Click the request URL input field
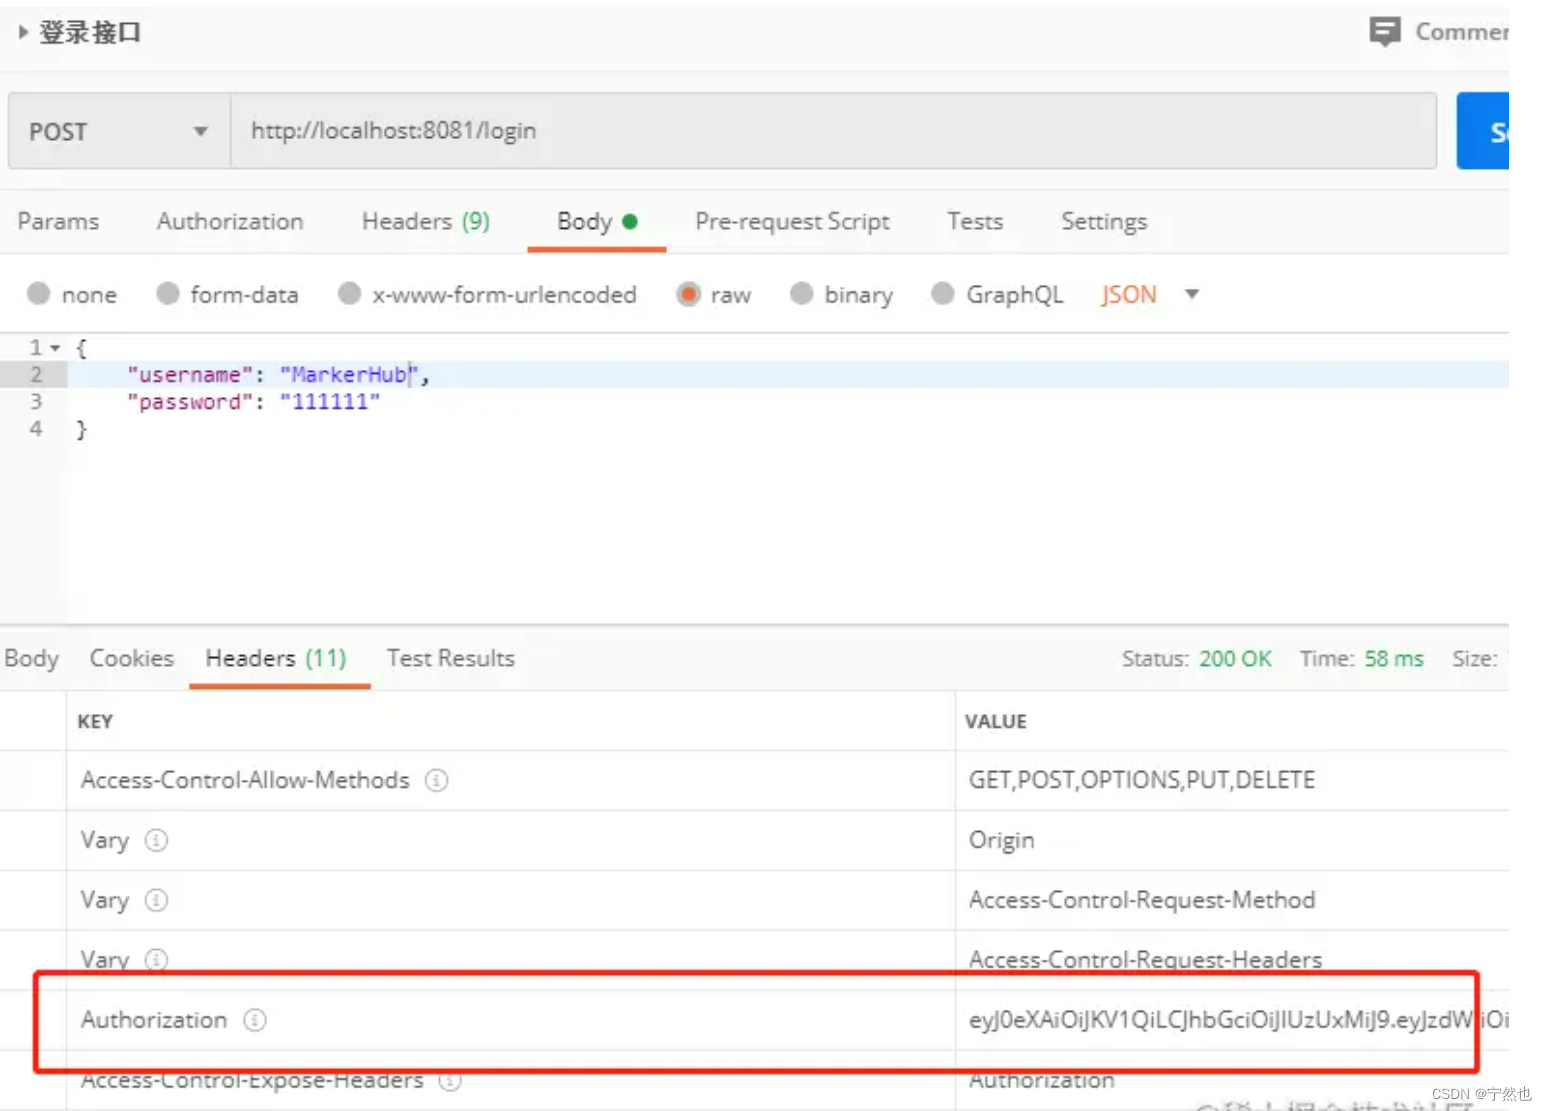Screen dimensions: 1547x1111 [833, 131]
